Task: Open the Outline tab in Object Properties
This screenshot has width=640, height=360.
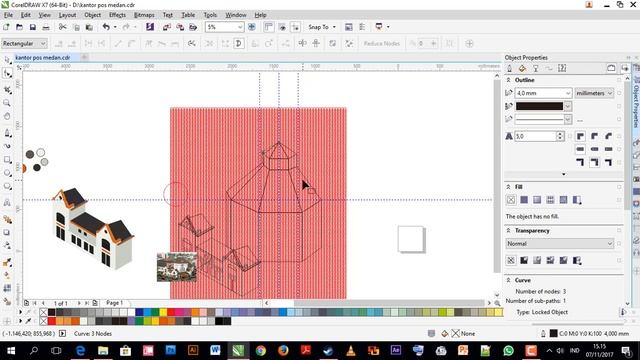Action: [509, 68]
